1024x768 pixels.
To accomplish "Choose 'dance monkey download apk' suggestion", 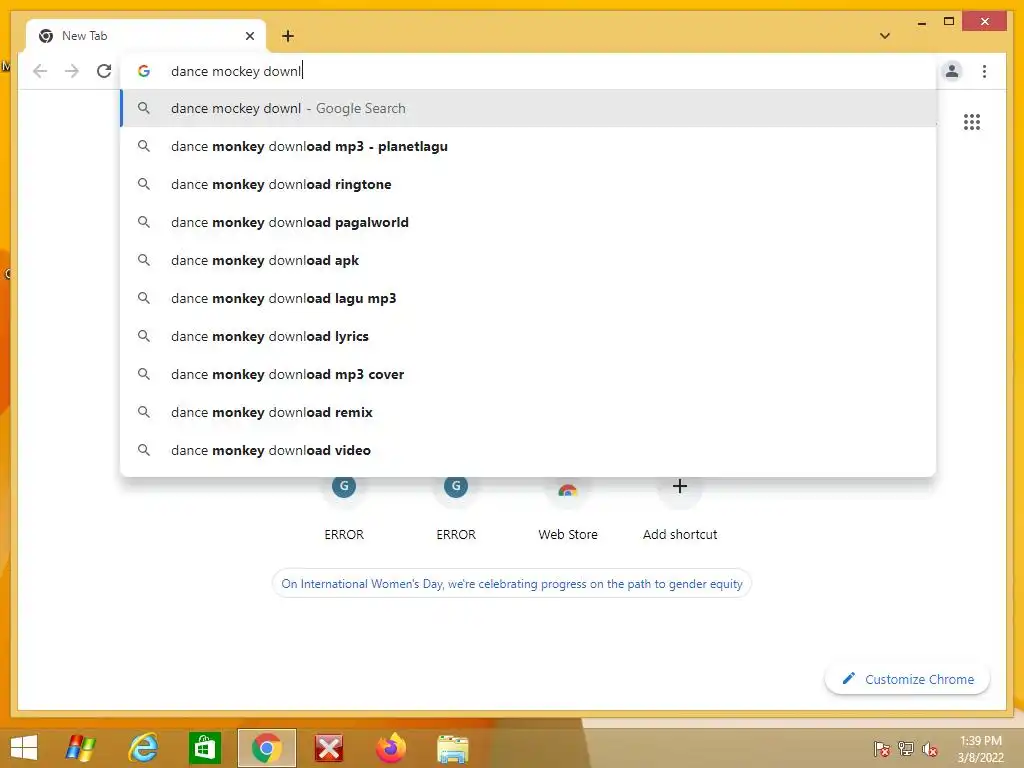I will coord(528,260).
